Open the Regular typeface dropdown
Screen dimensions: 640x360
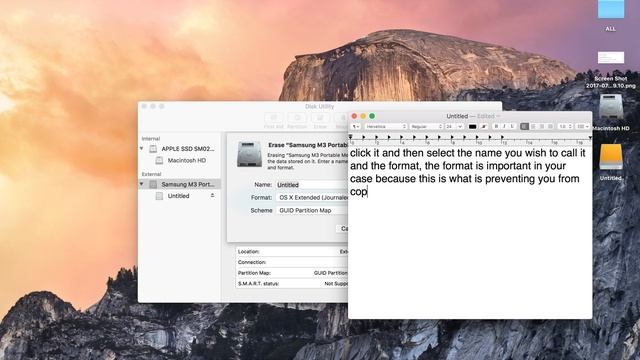(426, 127)
